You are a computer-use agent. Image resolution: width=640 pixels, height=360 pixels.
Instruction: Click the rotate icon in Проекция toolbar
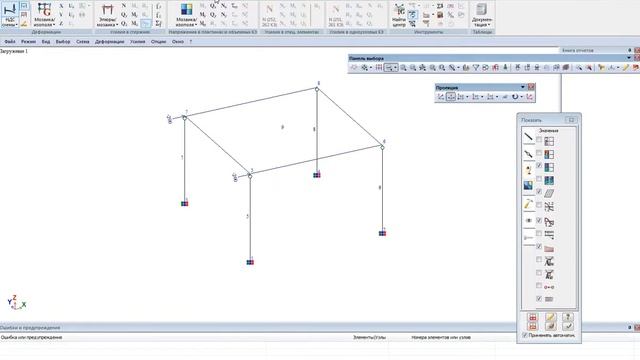tap(515, 97)
